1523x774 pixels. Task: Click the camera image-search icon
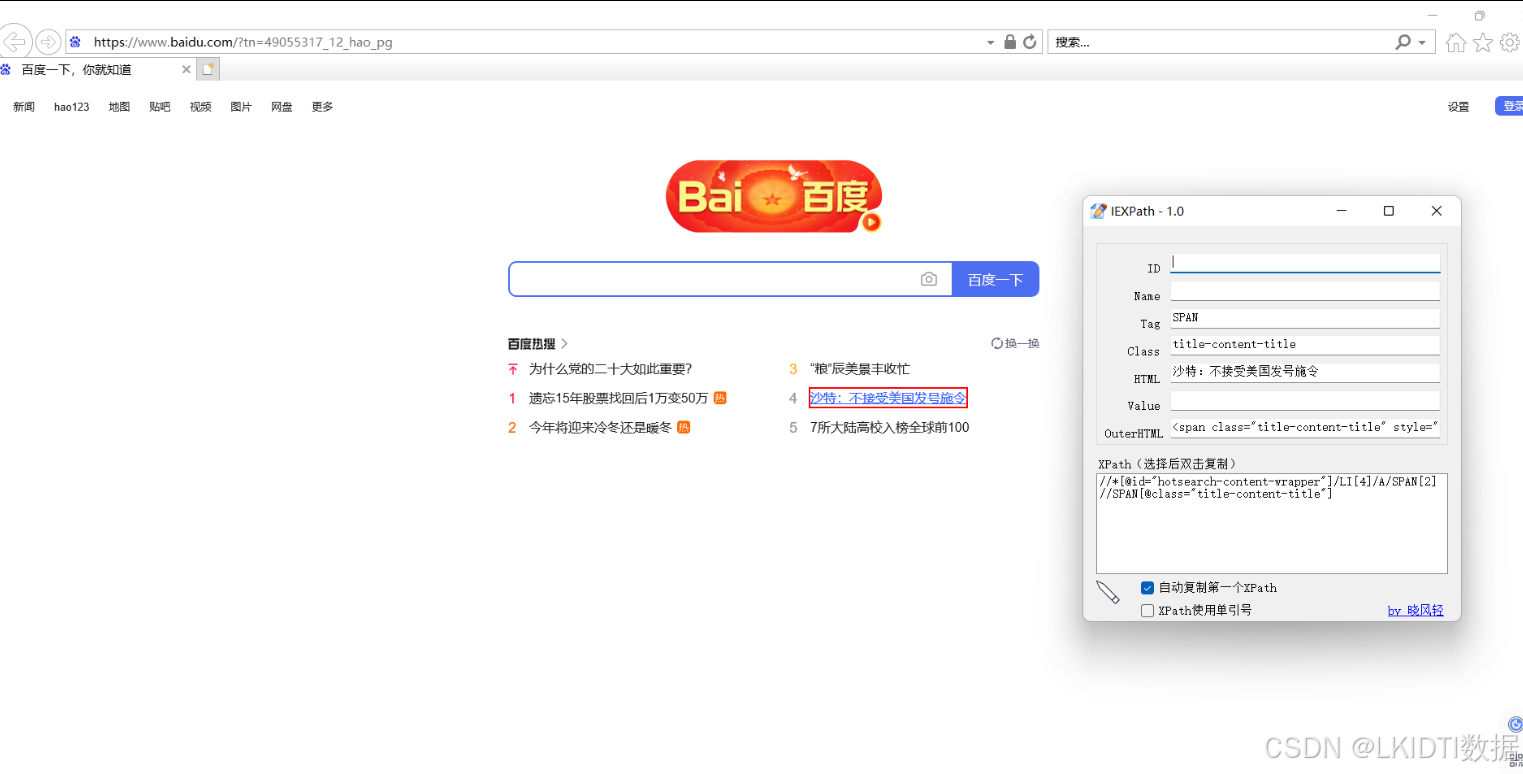(929, 279)
